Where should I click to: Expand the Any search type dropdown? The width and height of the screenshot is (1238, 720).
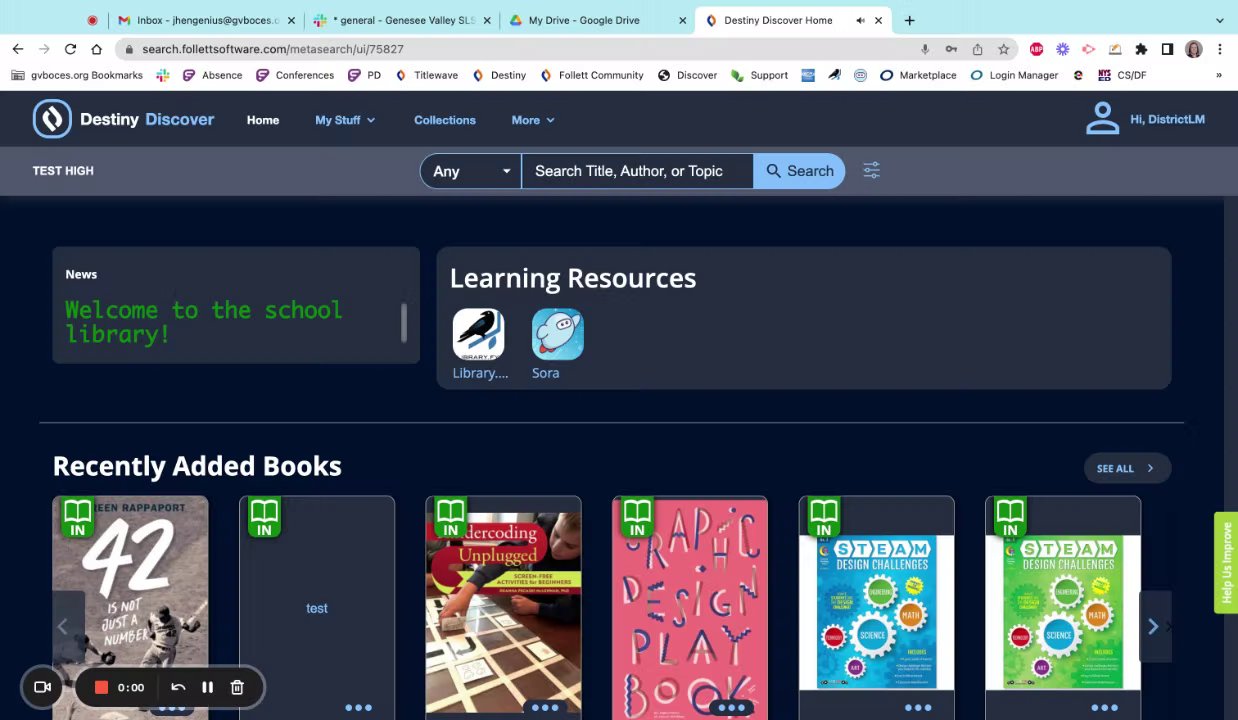click(471, 171)
